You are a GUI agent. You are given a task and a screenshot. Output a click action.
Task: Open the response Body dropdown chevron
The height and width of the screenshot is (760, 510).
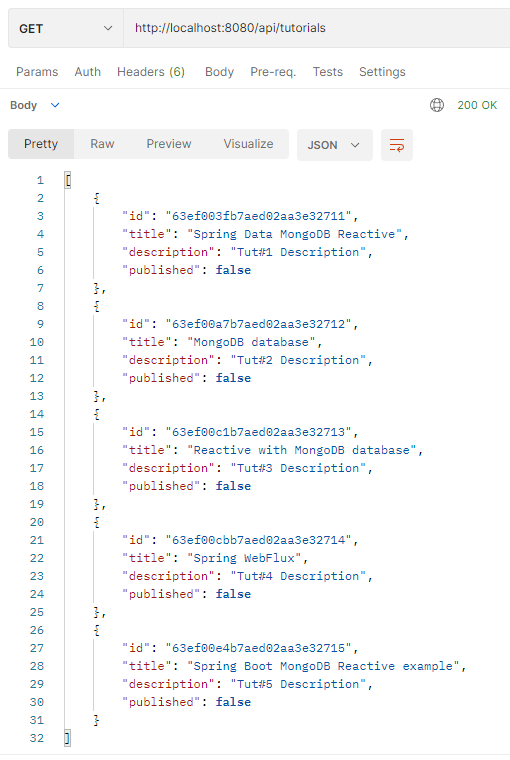pyautogui.click(x=55, y=105)
